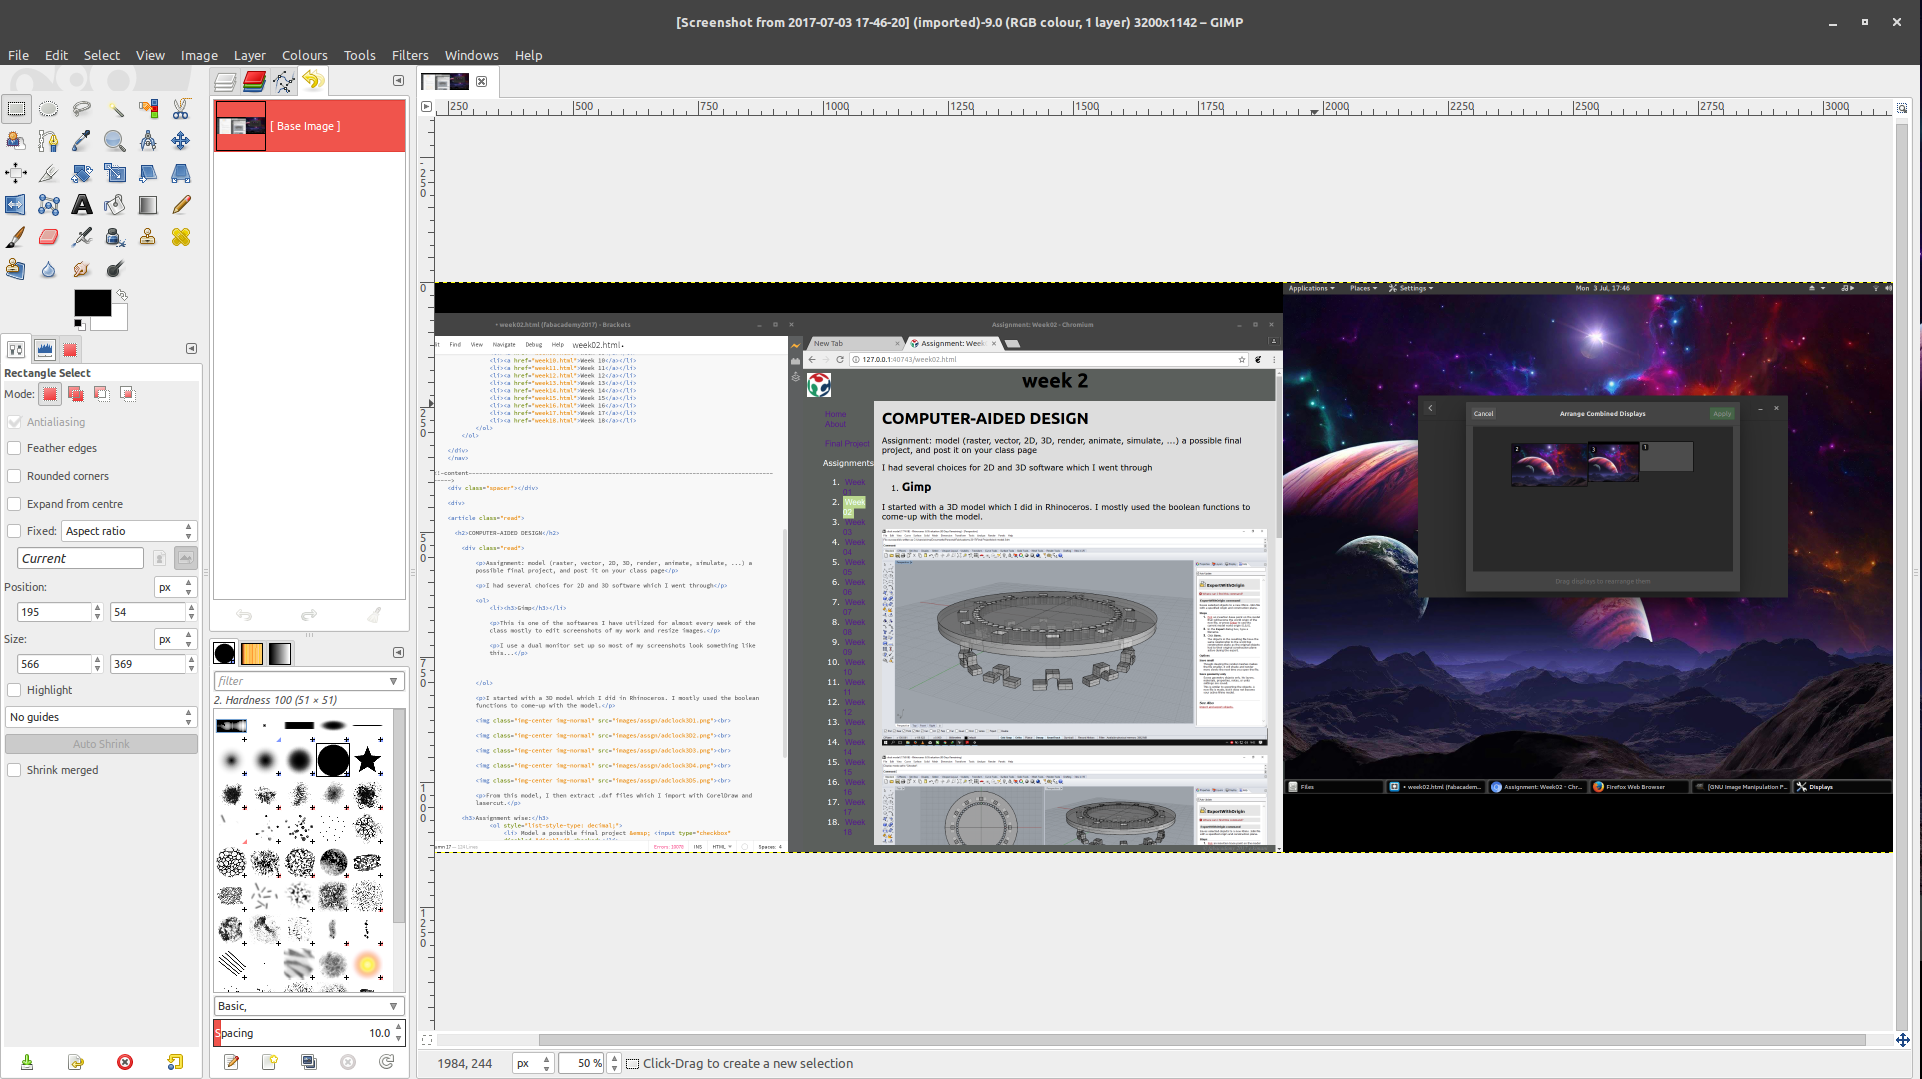Select the Foreground Select tool
This screenshot has width=1922, height=1079.
pos(16,141)
